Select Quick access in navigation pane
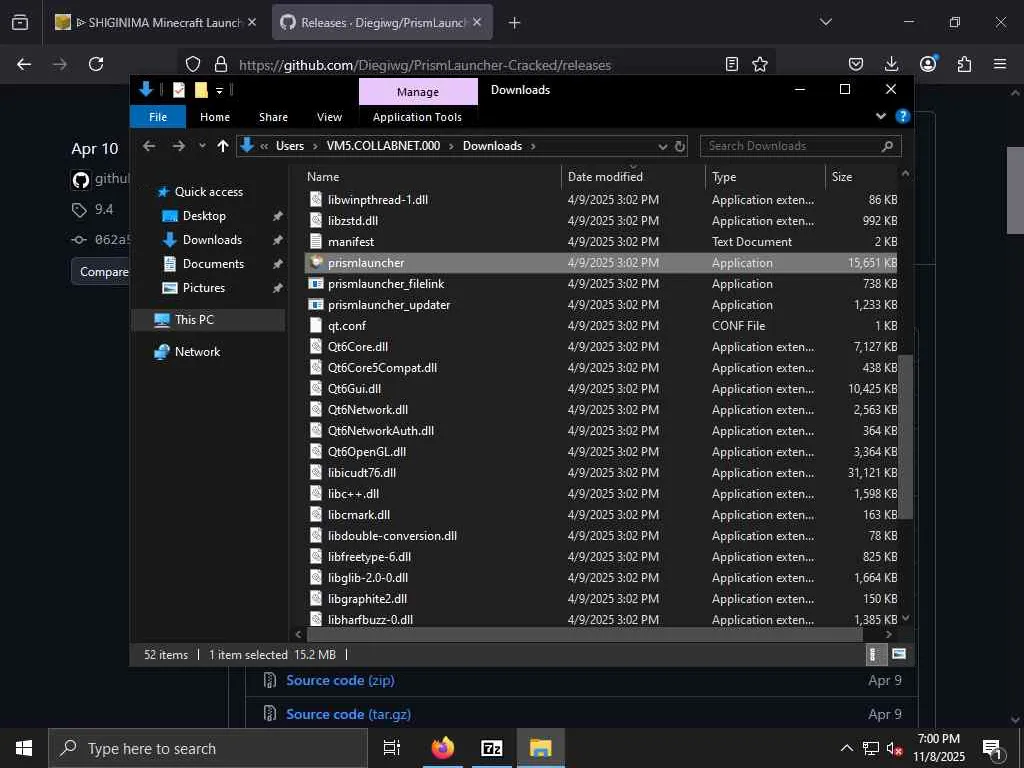1024x768 pixels. [208, 191]
